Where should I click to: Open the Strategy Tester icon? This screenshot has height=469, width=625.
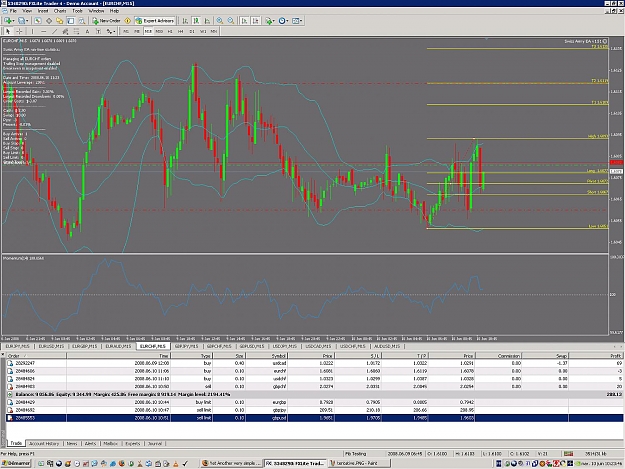[81, 21]
